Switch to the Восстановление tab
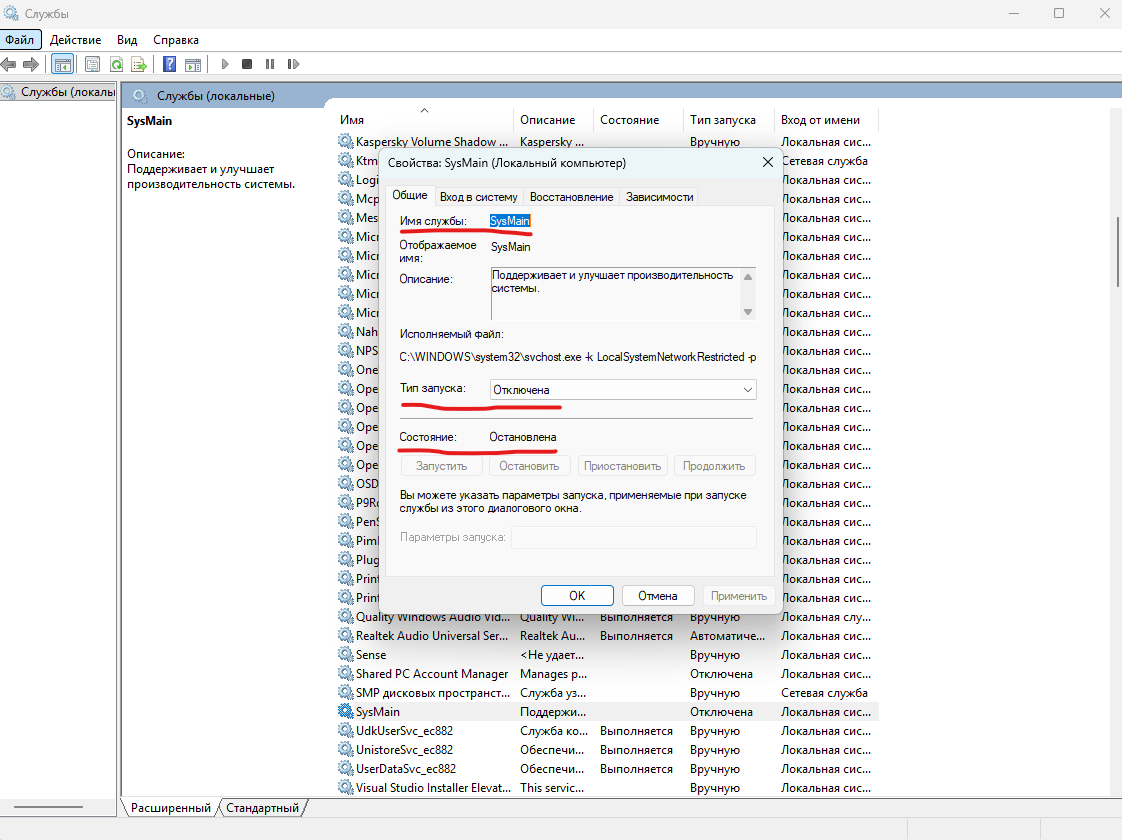The image size is (1122, 840). click(571, 197)
